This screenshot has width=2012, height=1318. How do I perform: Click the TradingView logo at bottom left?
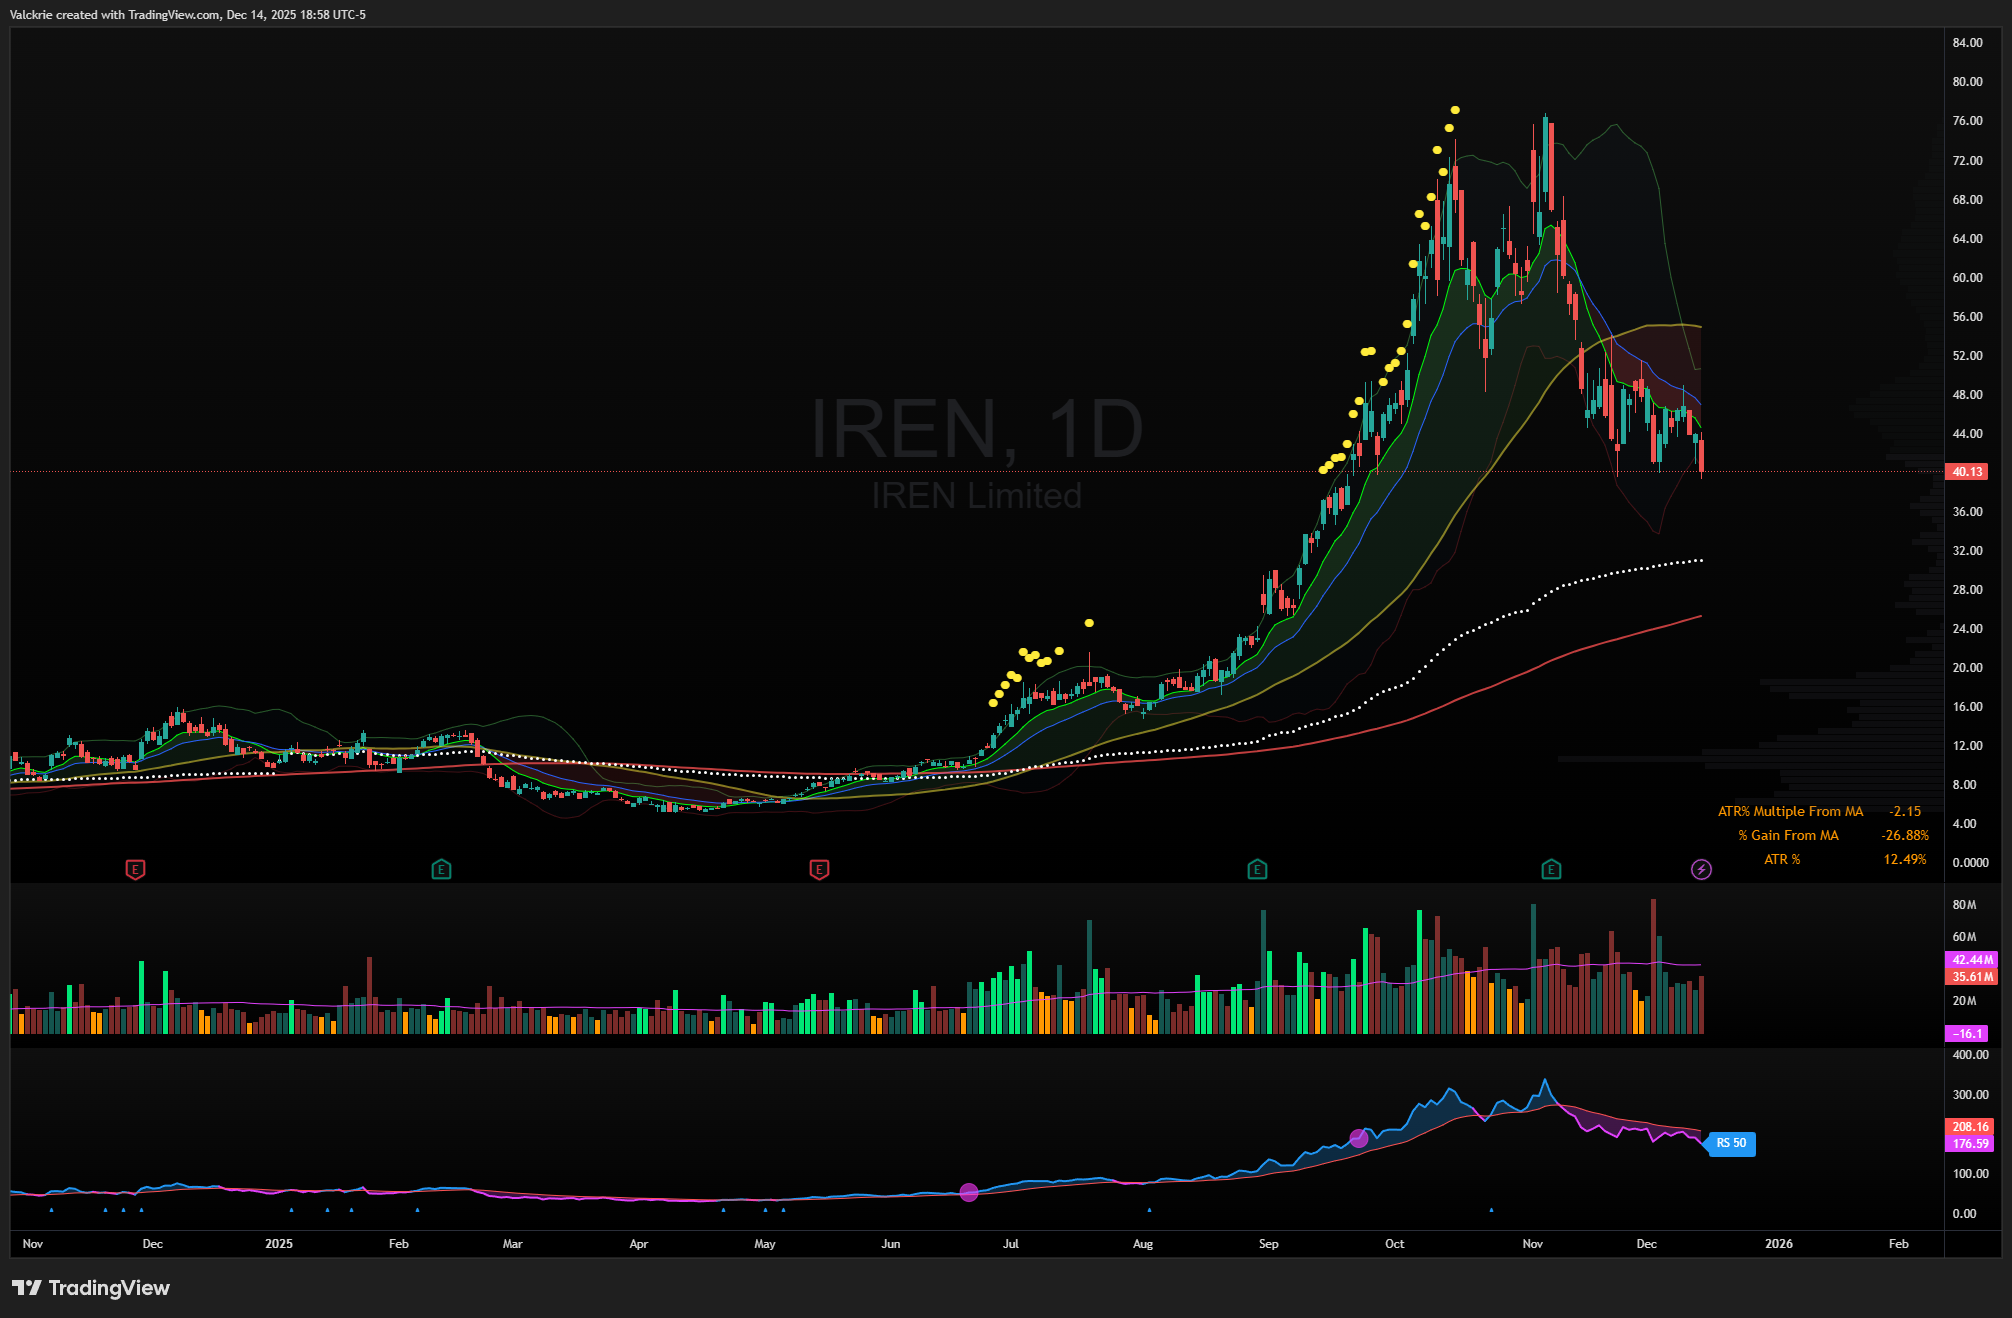(91, 1288)
